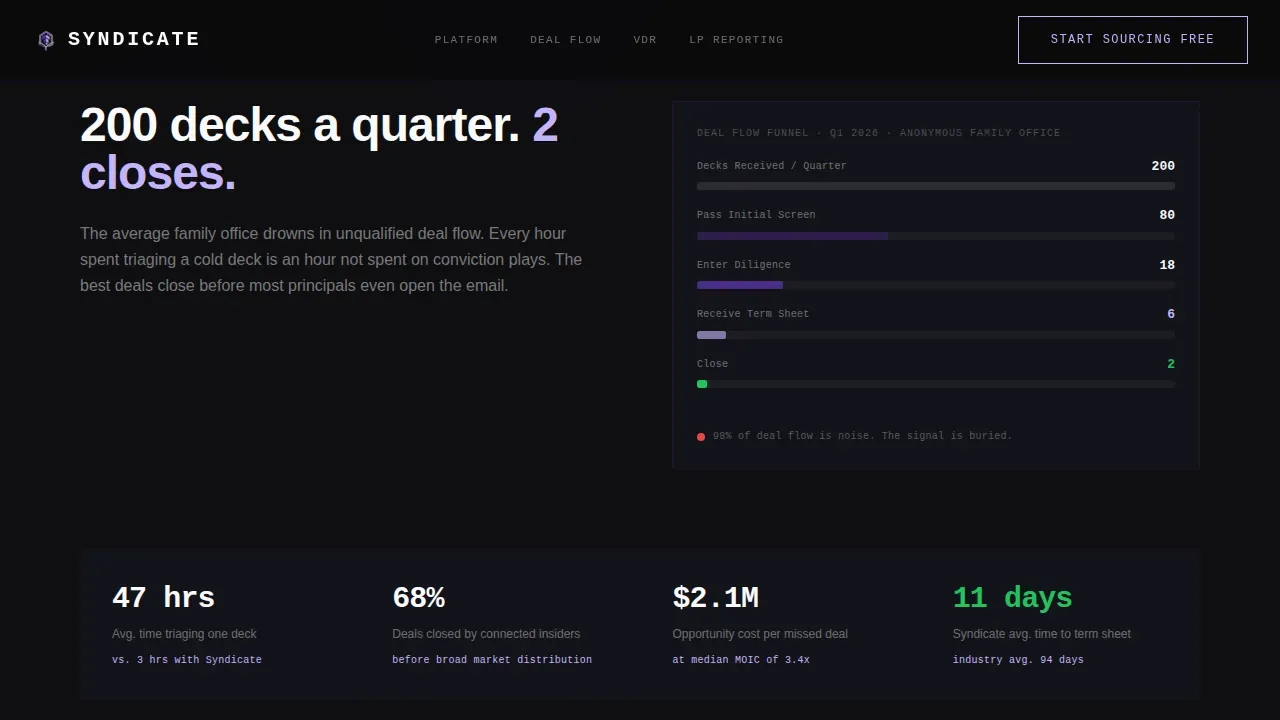Click the Syndicate shield logo icon
Viewport: 1280px width, 720px height.
[x=46, y=40]
